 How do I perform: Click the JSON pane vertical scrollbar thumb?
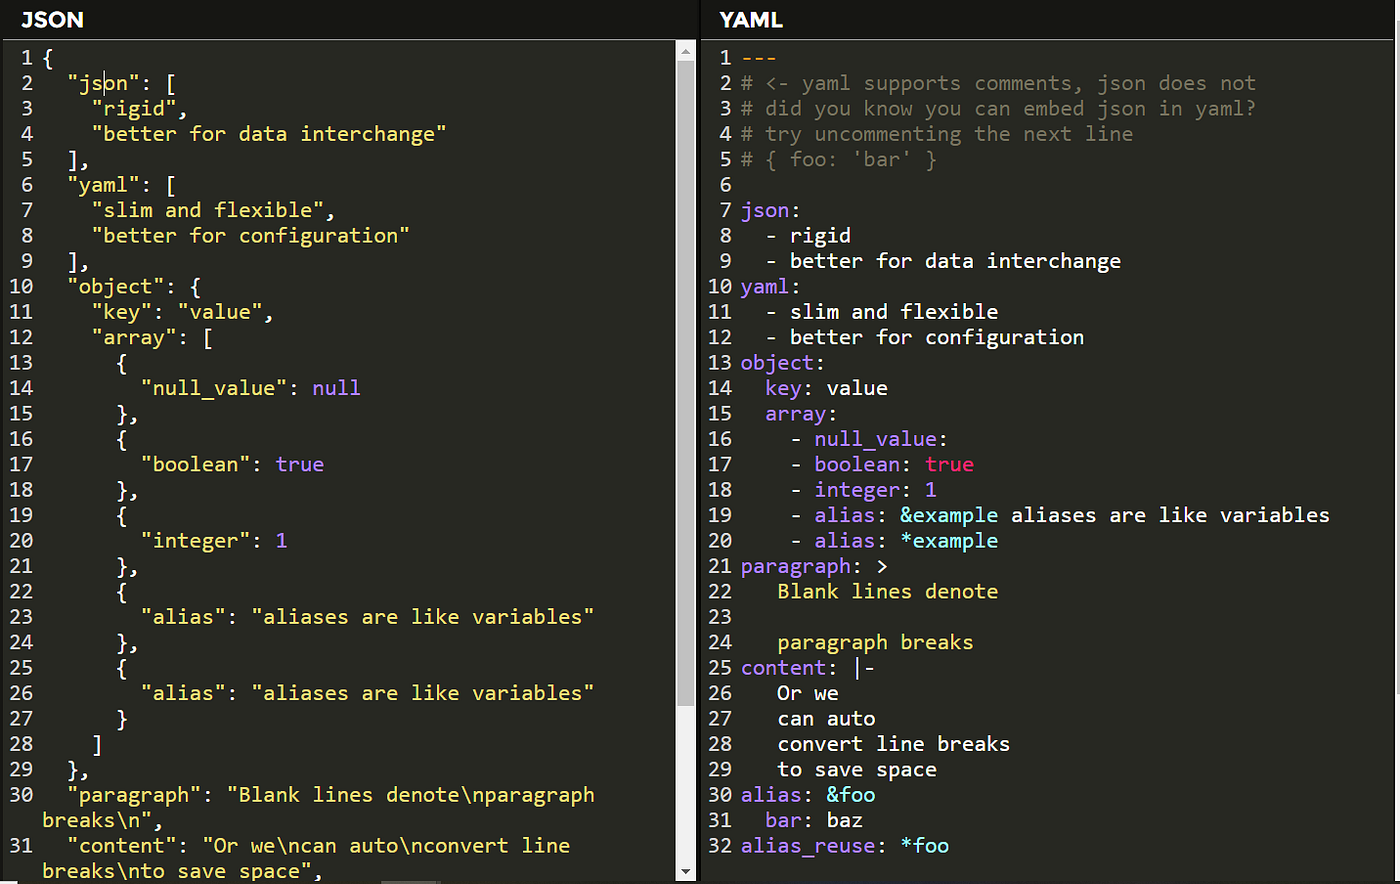pyautogui.click(x=685, y=380)
